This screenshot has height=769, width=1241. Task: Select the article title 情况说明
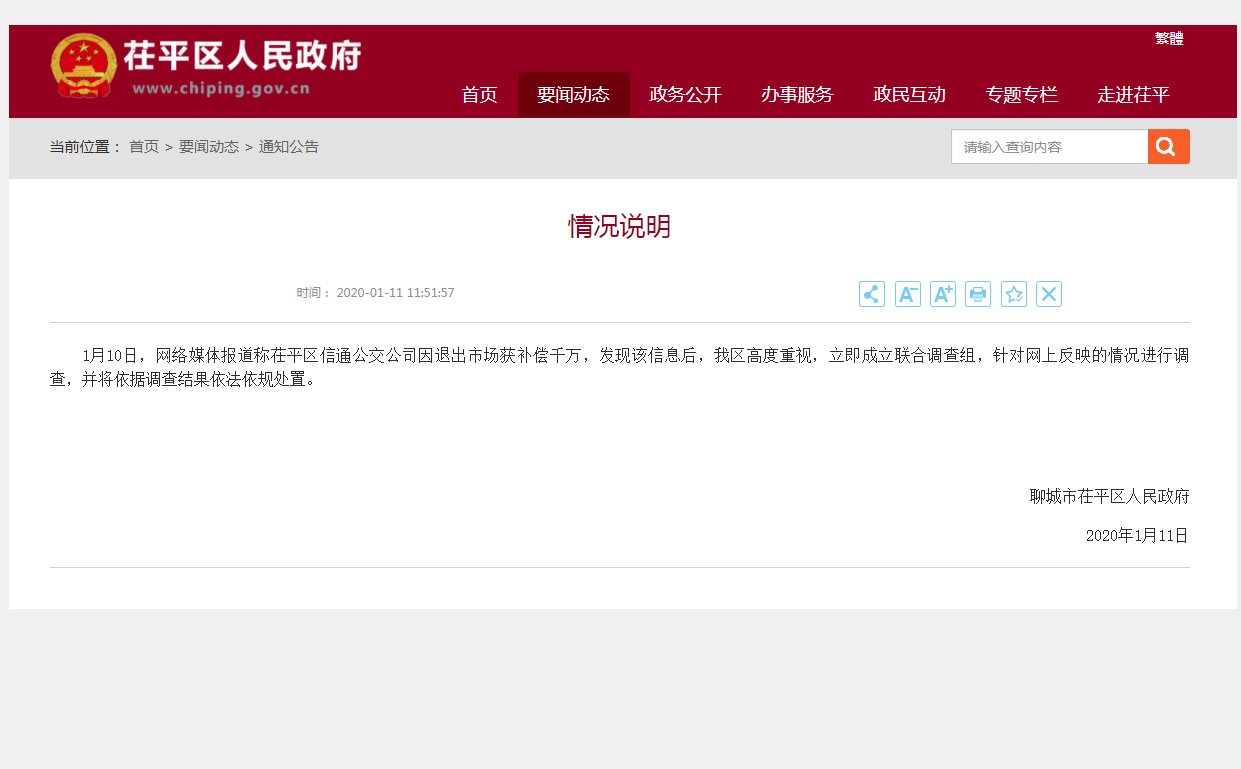[x=618, y=226]
